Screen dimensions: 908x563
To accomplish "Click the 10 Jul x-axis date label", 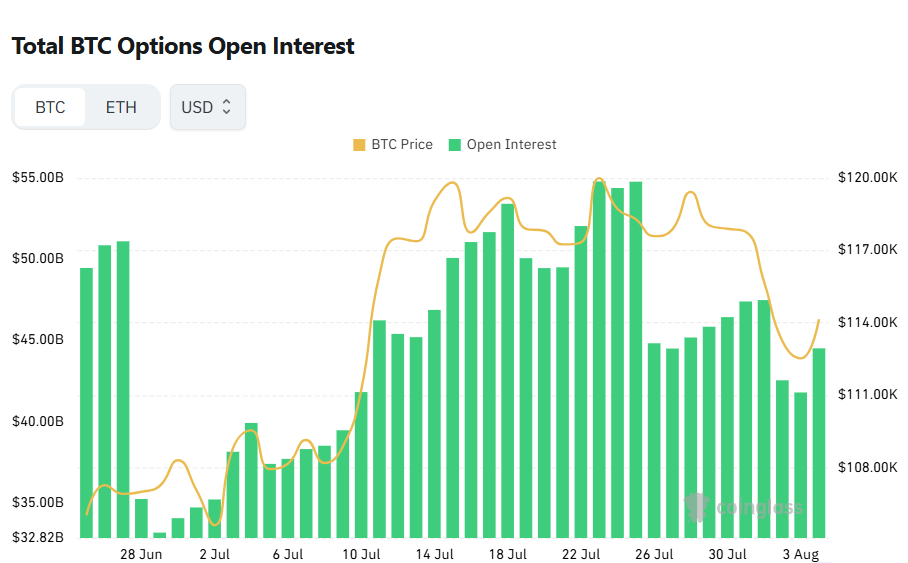I will point(361,554).
